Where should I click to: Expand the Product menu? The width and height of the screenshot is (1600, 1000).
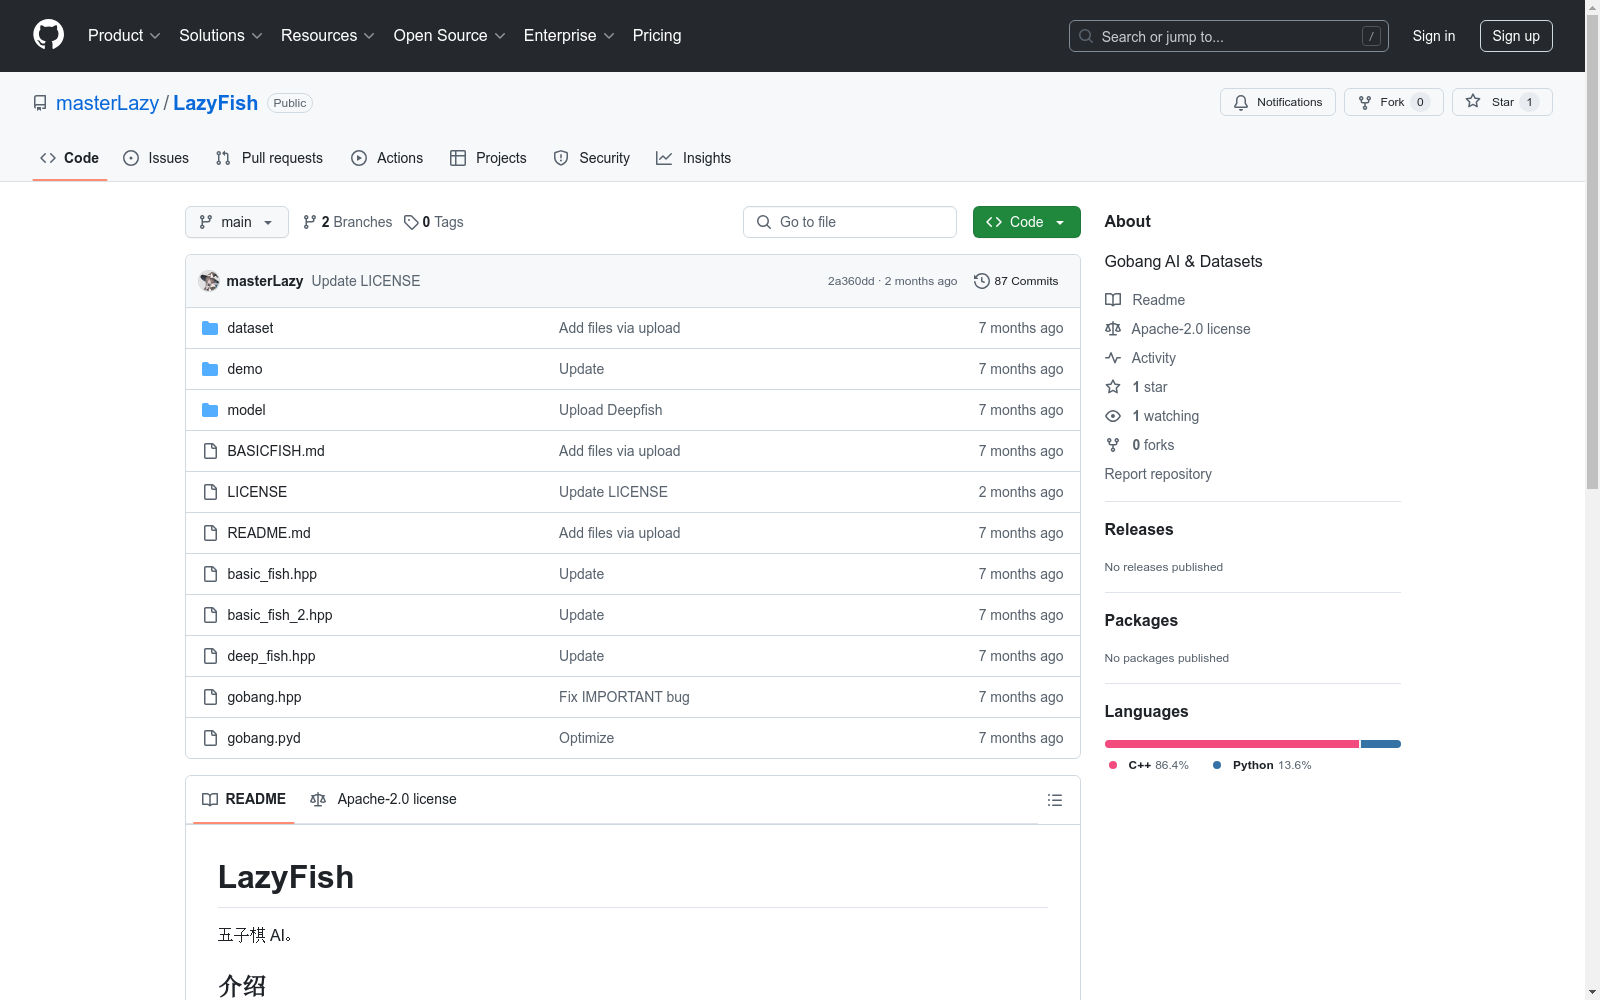[124, 35]
